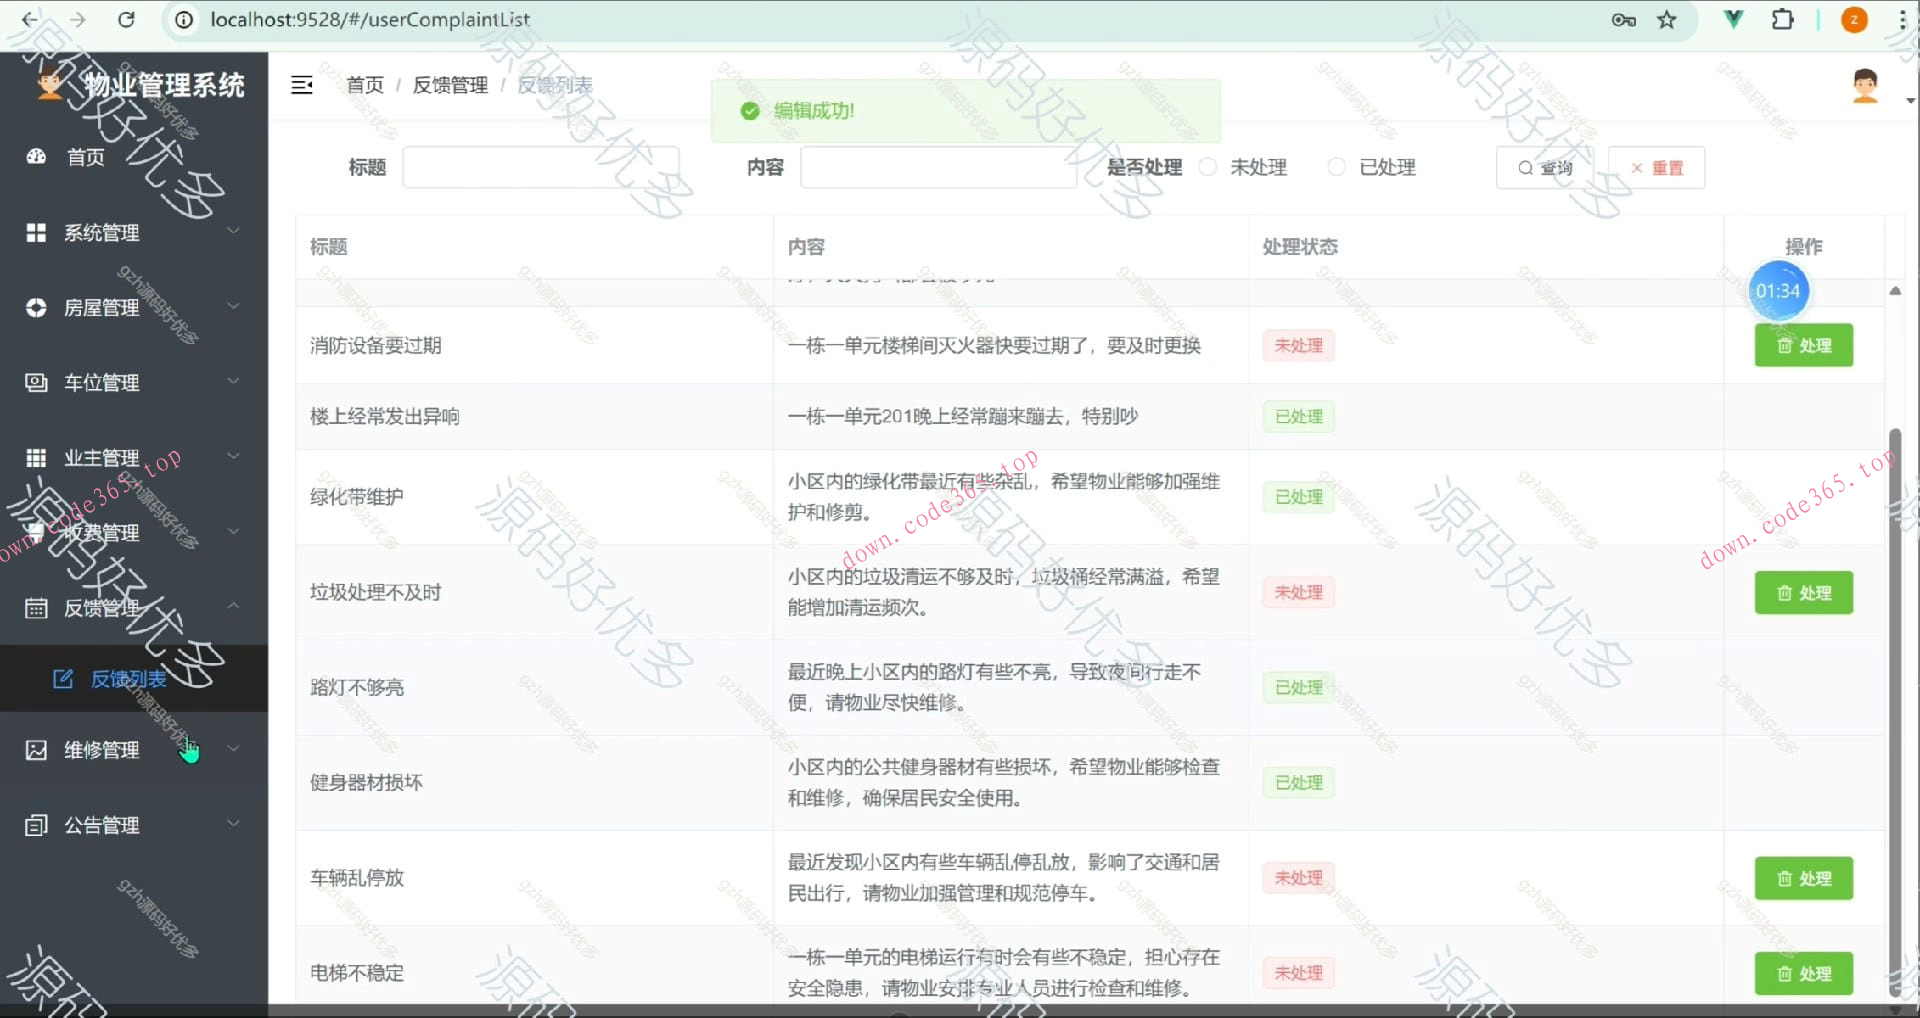Open 房屋管理 via its sidebar icon
This screenshot has height=1018, width=1920.
coord(36,307)
